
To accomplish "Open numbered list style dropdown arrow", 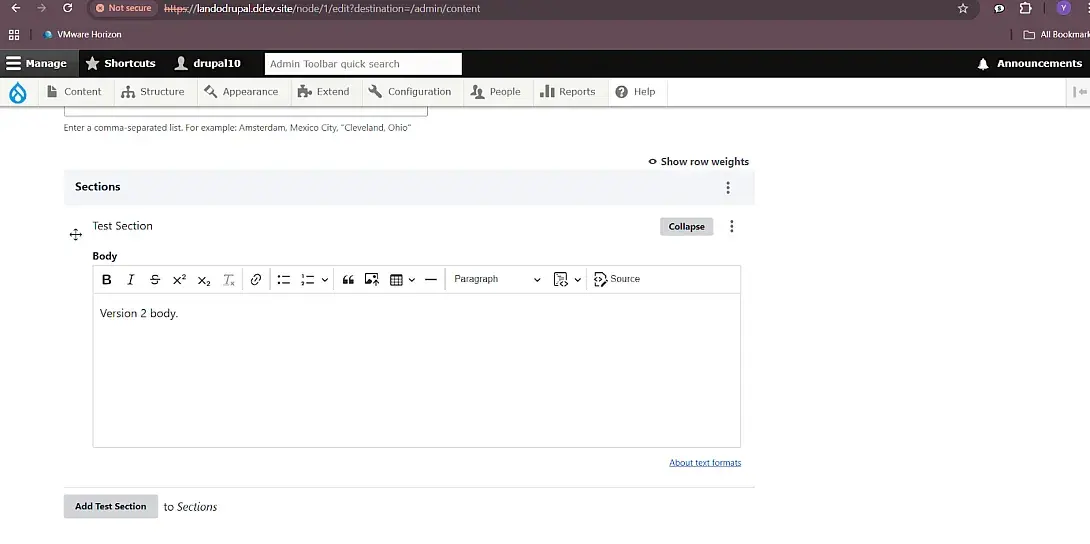I will (325, 279).
